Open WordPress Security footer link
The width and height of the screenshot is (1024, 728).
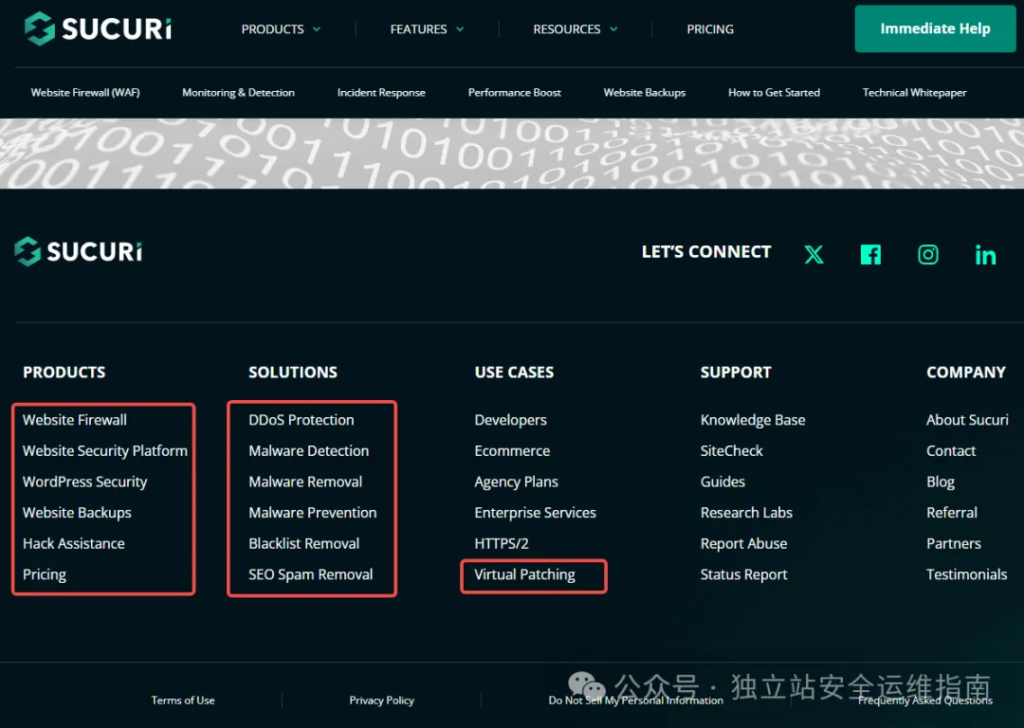(85, 482)
